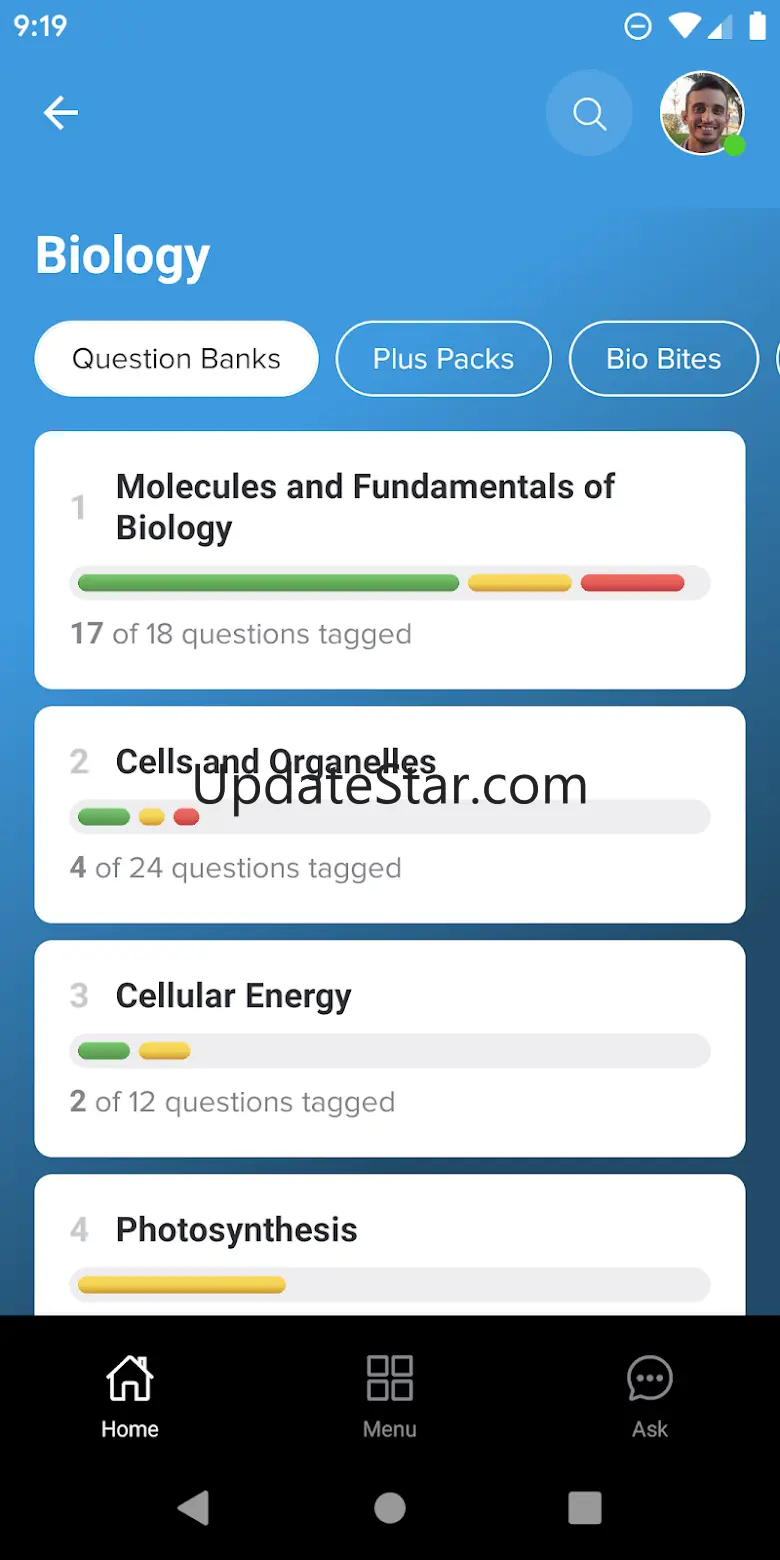Image resolution: width=780 pixels, height=1560 pixels.
Task: Open Cells and Organelles question bank
Action: [276, 762]
